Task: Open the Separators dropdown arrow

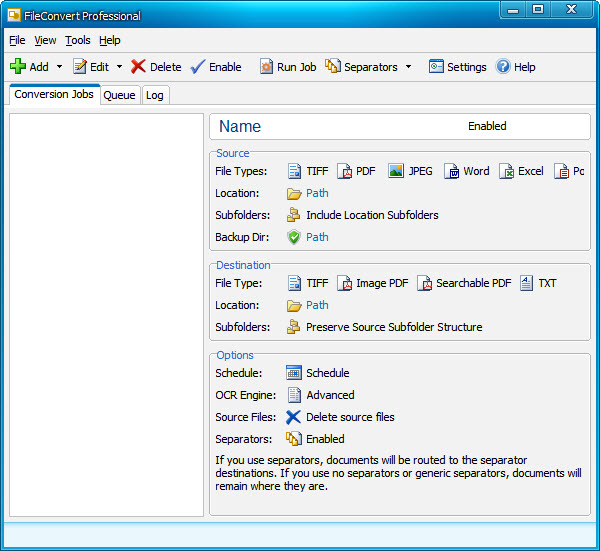Action: point(408,67)
